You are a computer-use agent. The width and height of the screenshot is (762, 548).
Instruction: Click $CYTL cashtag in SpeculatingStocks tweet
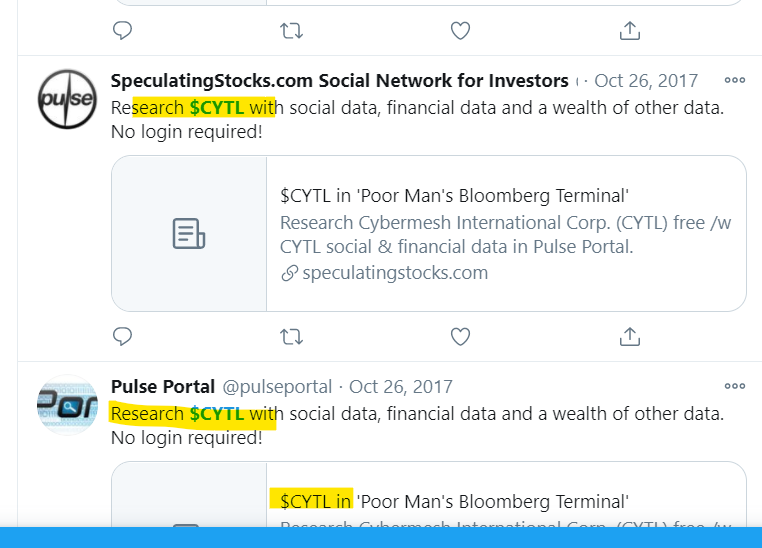[x=217, y=107]
